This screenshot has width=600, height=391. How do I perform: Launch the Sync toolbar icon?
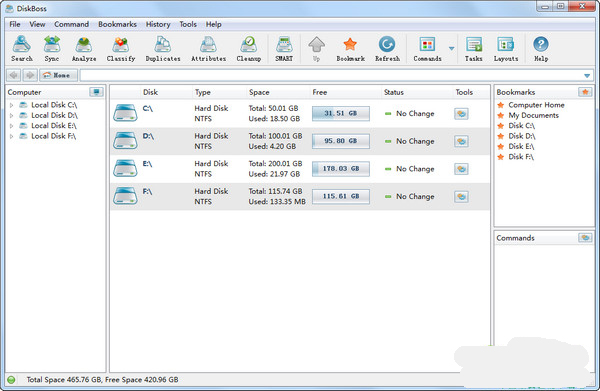pos(52,49)
